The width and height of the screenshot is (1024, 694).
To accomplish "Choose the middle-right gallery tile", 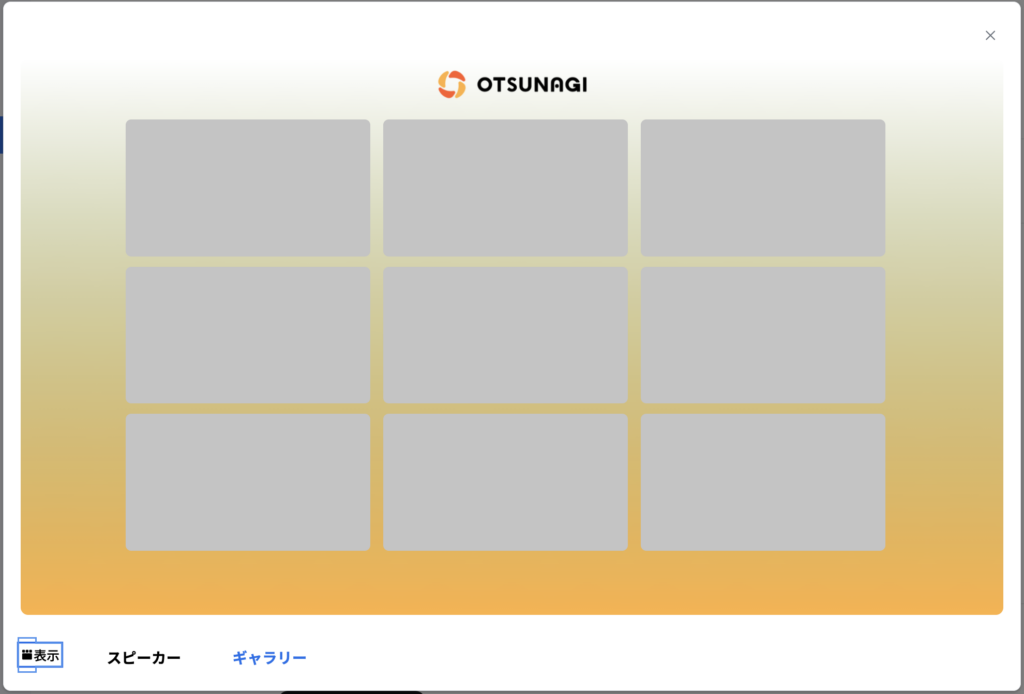I will 763,335.
